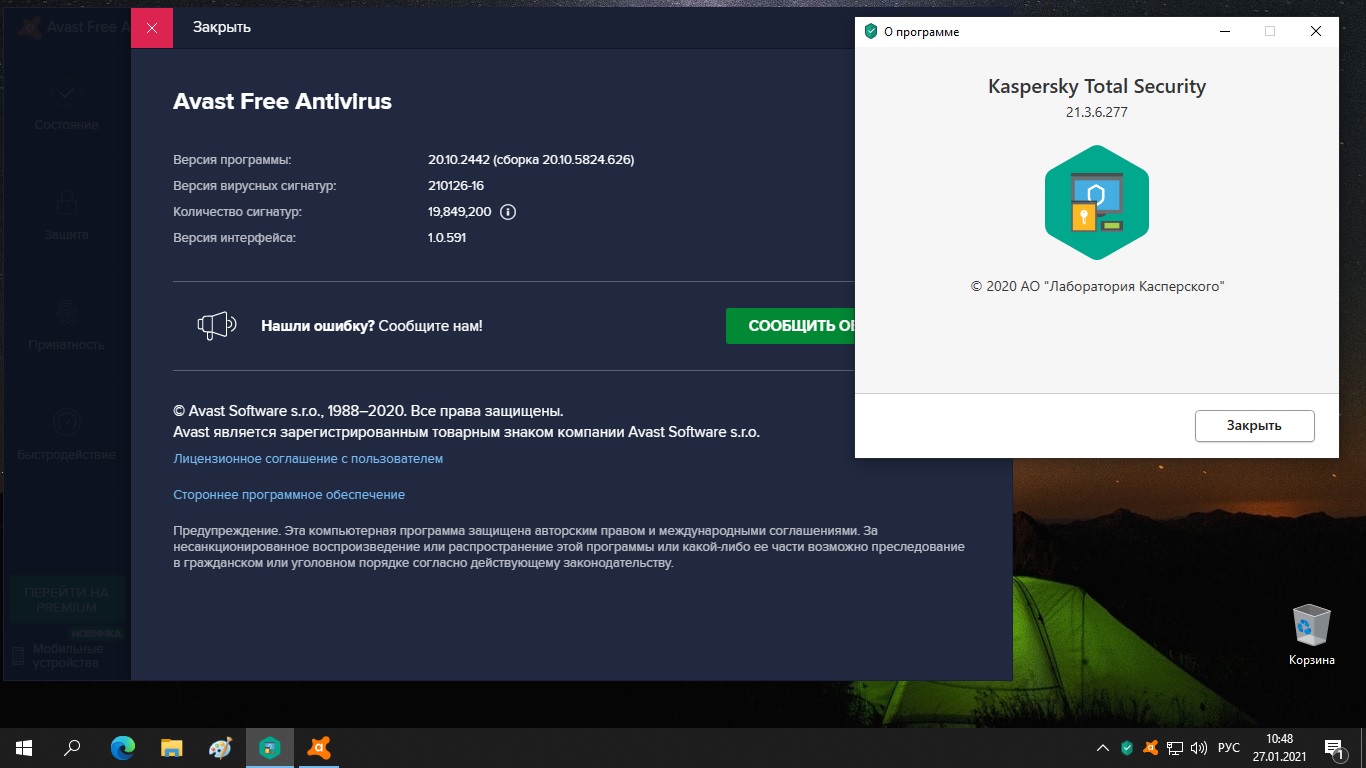
Task: Open the Windows Start menu
Action: [24, 747]
